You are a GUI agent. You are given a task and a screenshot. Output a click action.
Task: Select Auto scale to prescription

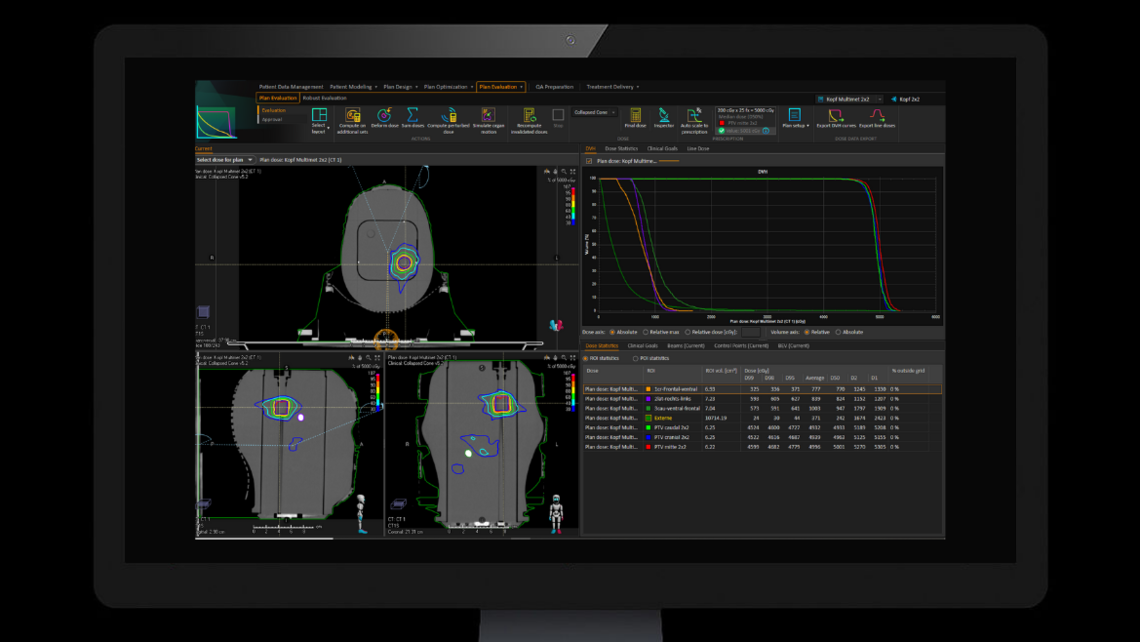coord(693,115)
